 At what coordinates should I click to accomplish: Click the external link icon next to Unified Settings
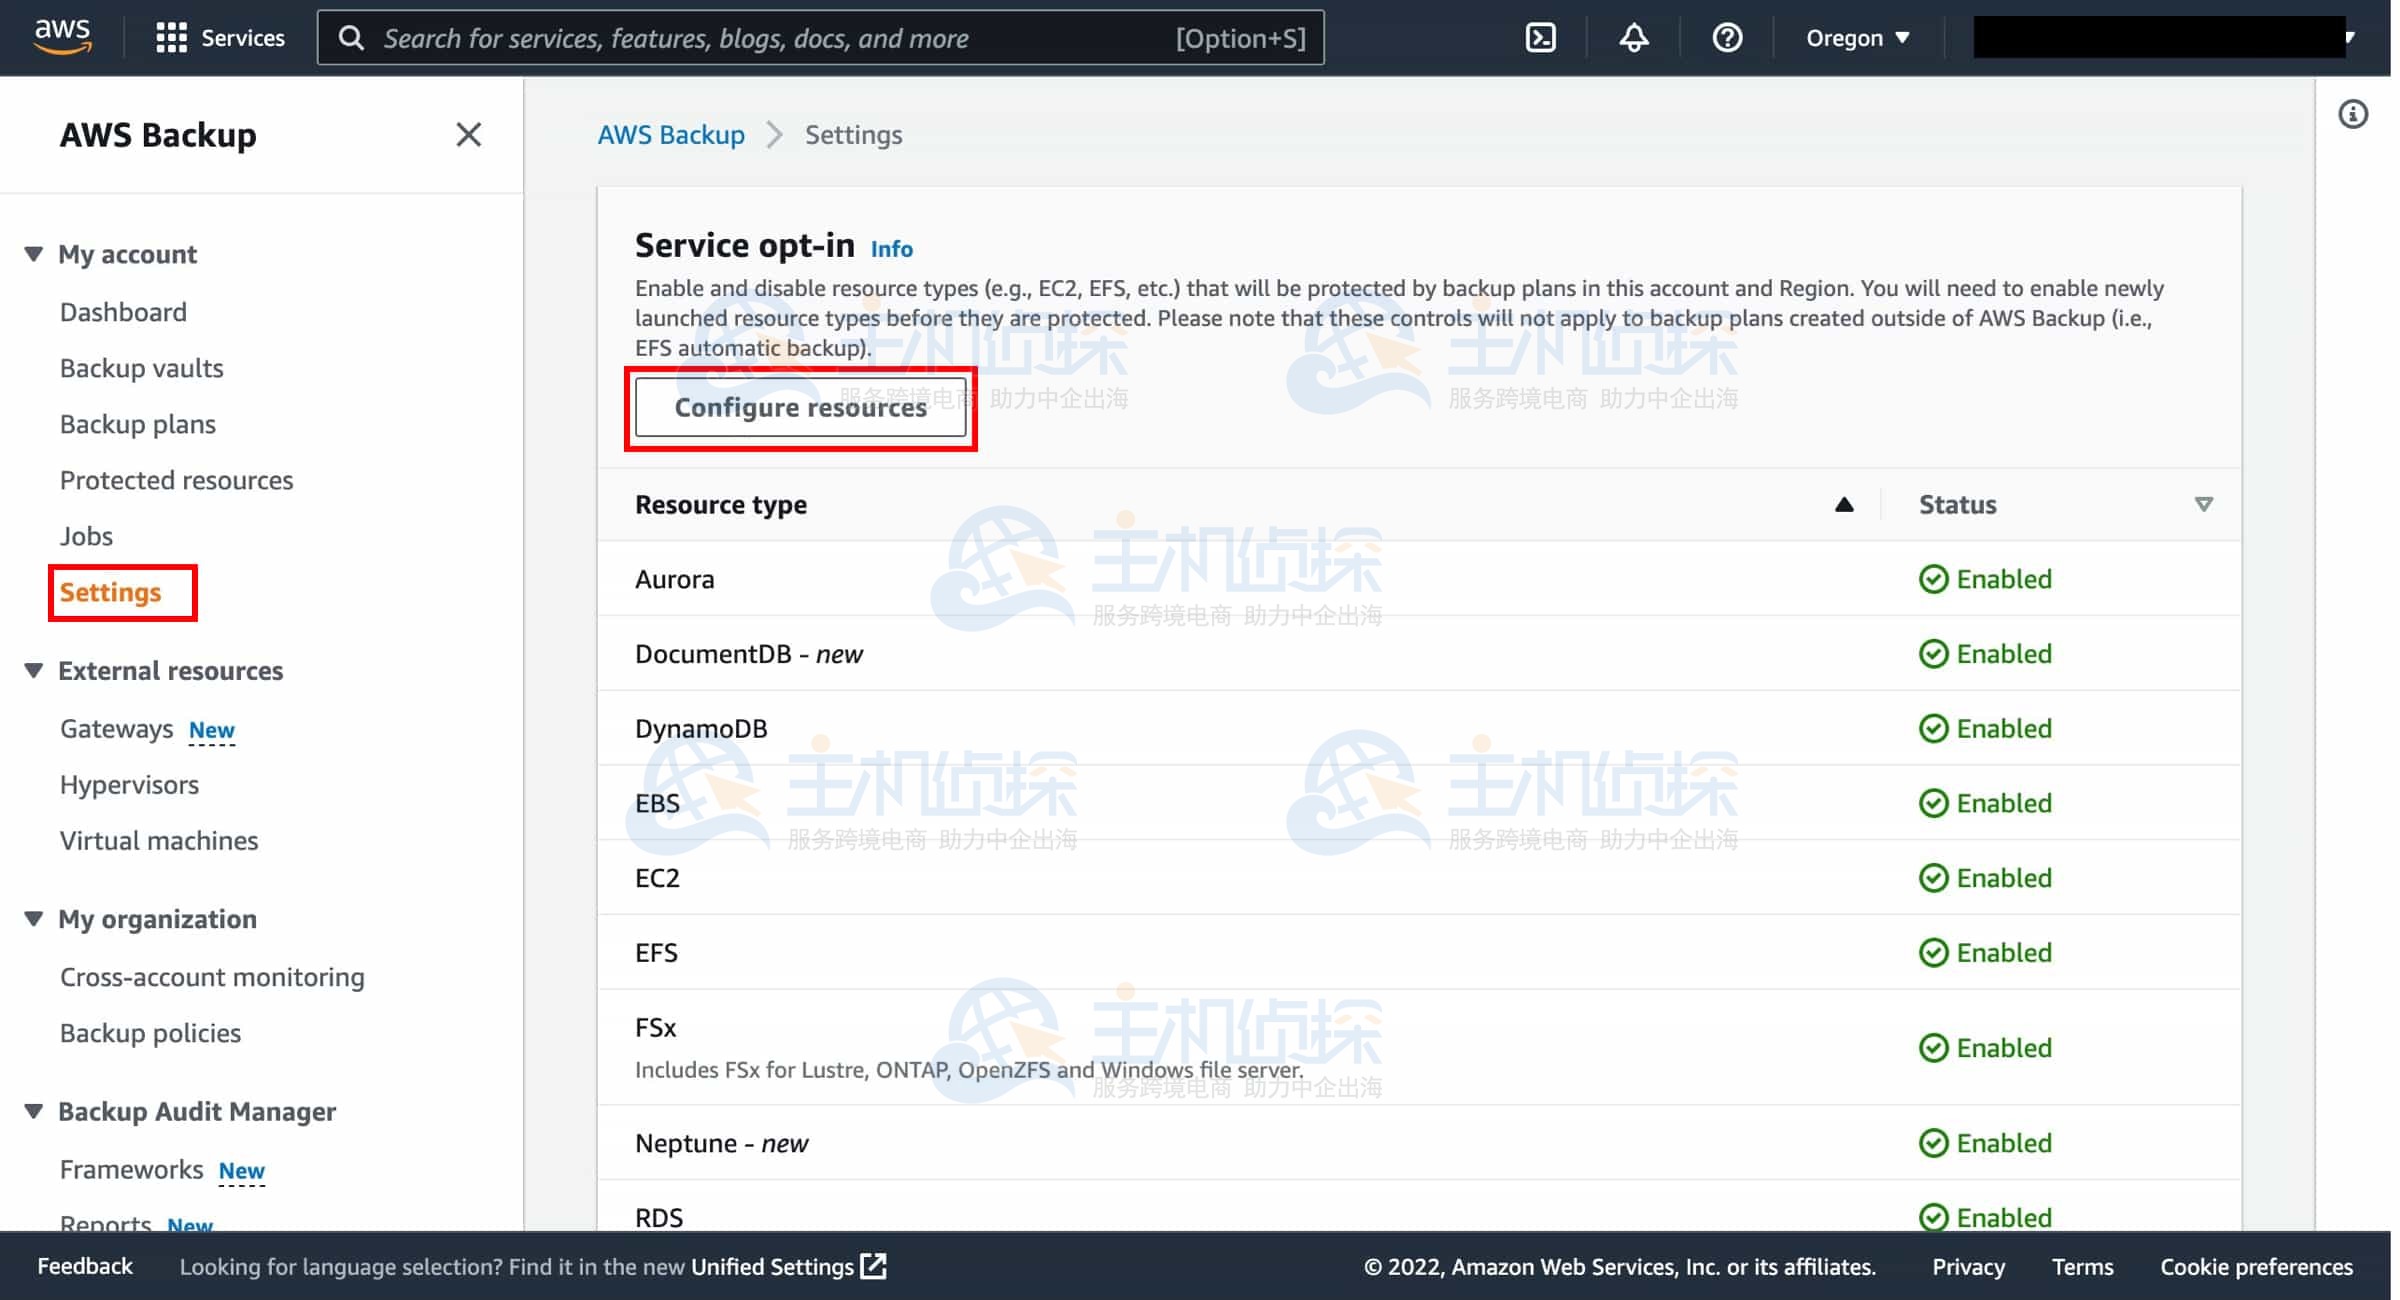pyautogui.click(x=875, y=1266)
